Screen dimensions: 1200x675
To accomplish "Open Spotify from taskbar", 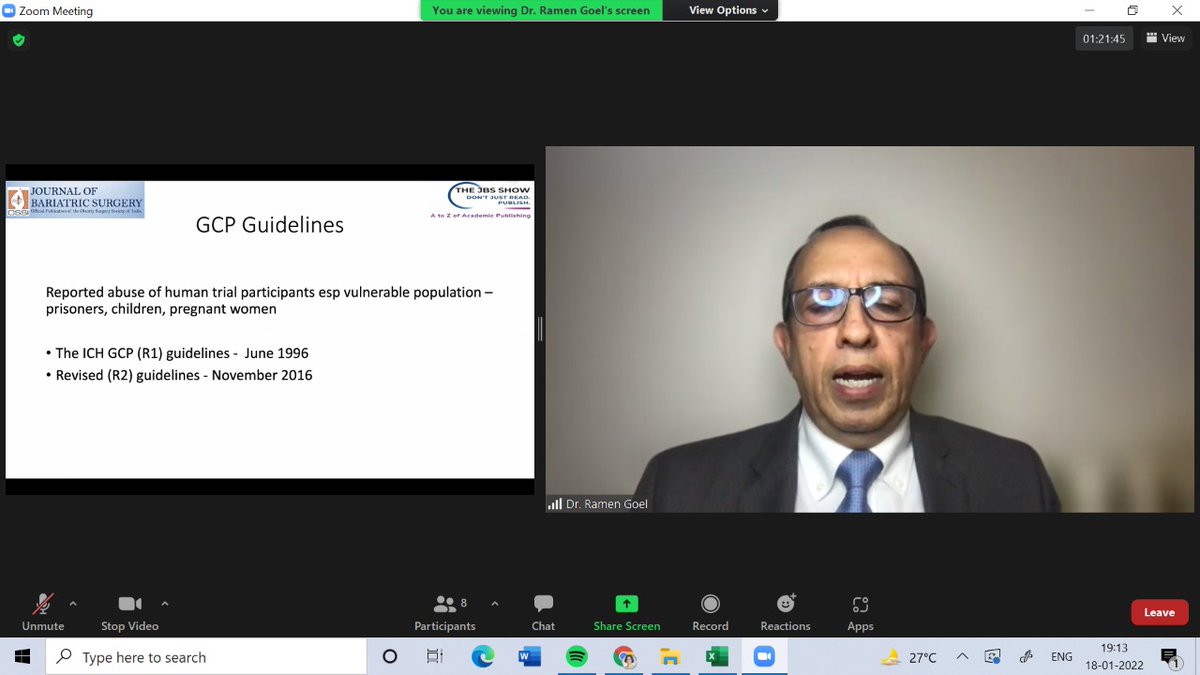I will pos(576,657).
